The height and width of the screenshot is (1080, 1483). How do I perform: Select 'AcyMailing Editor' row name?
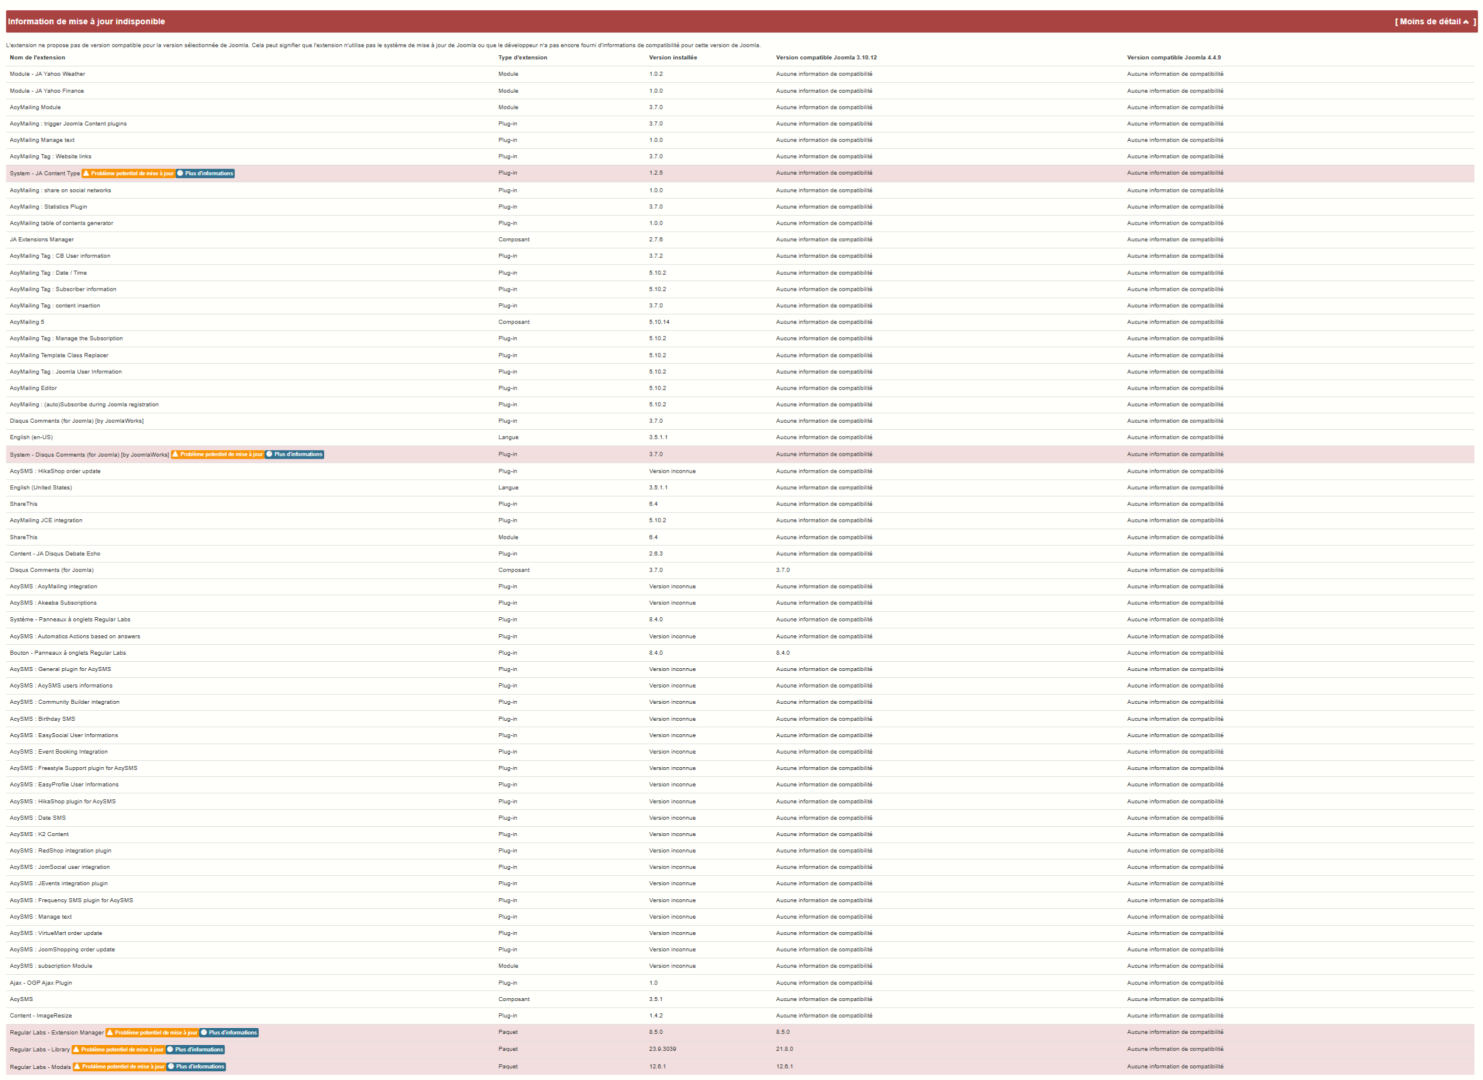point(33,388)
